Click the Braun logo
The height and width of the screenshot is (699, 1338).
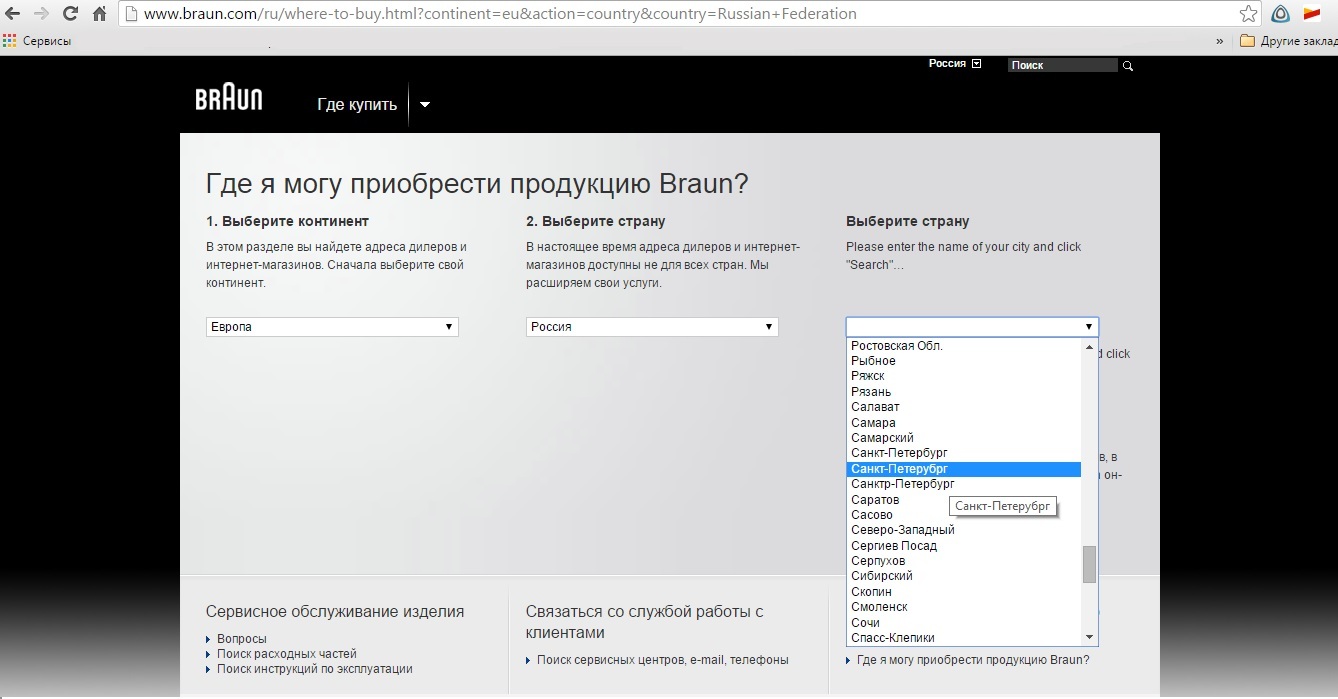click(x=229, y=99)
